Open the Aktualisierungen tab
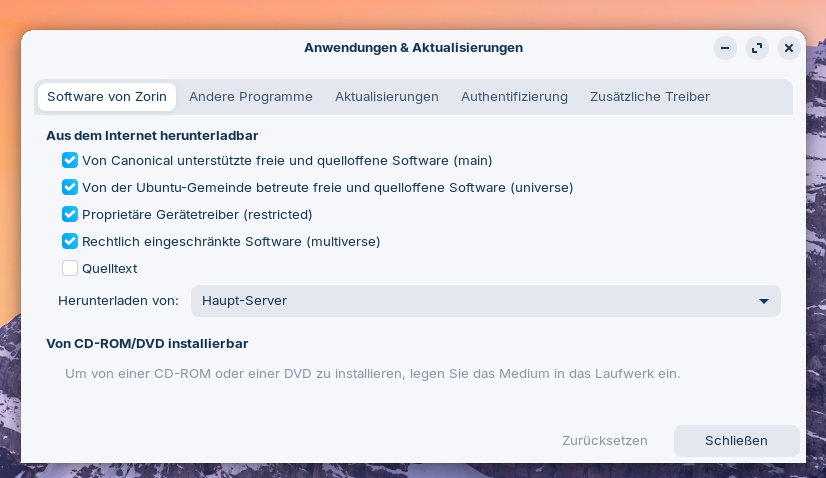The height and width of the screenshot is (478, 826). coord(387,97)
